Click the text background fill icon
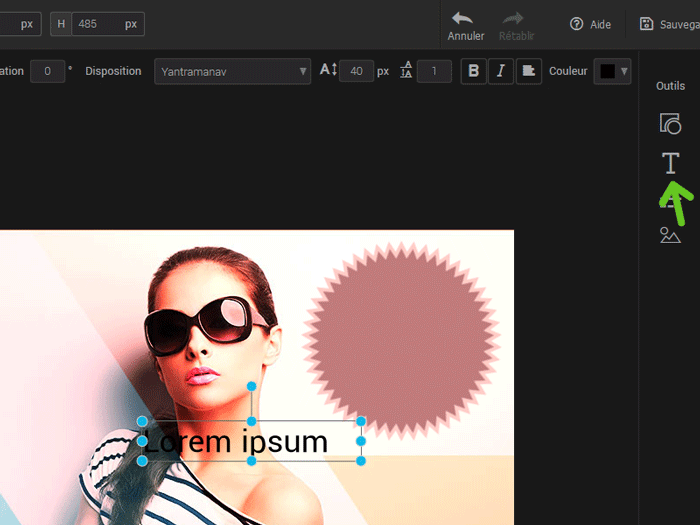This screenshot has width=700, height=525. (528, 71)
